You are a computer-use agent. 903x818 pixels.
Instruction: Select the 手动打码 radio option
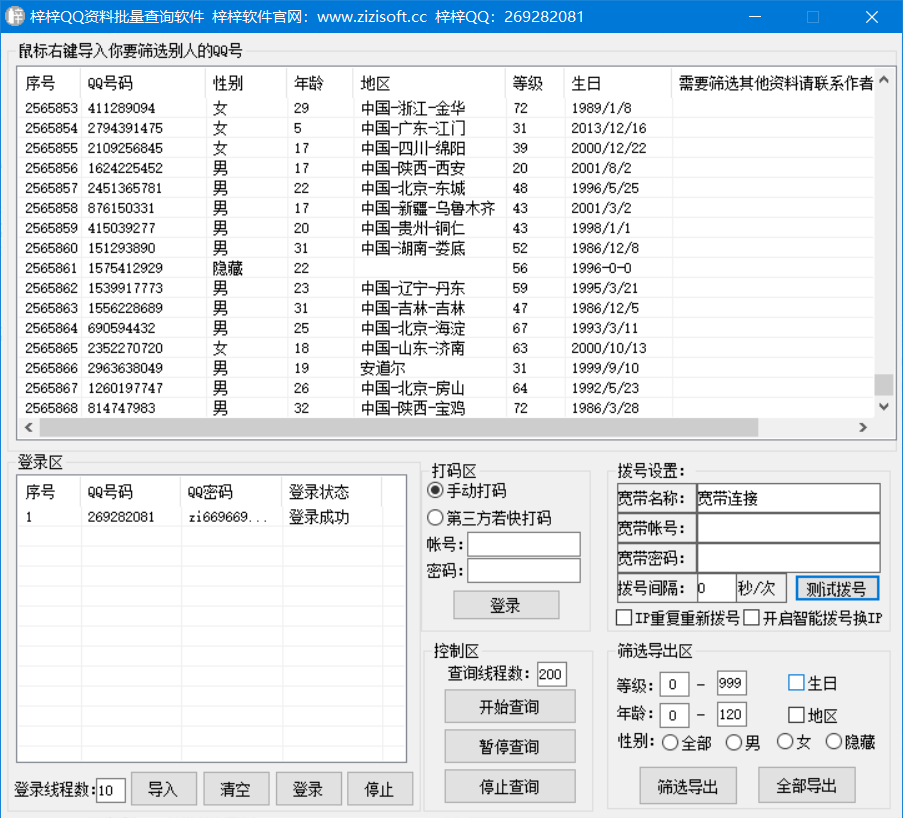(x=436, y=490)
